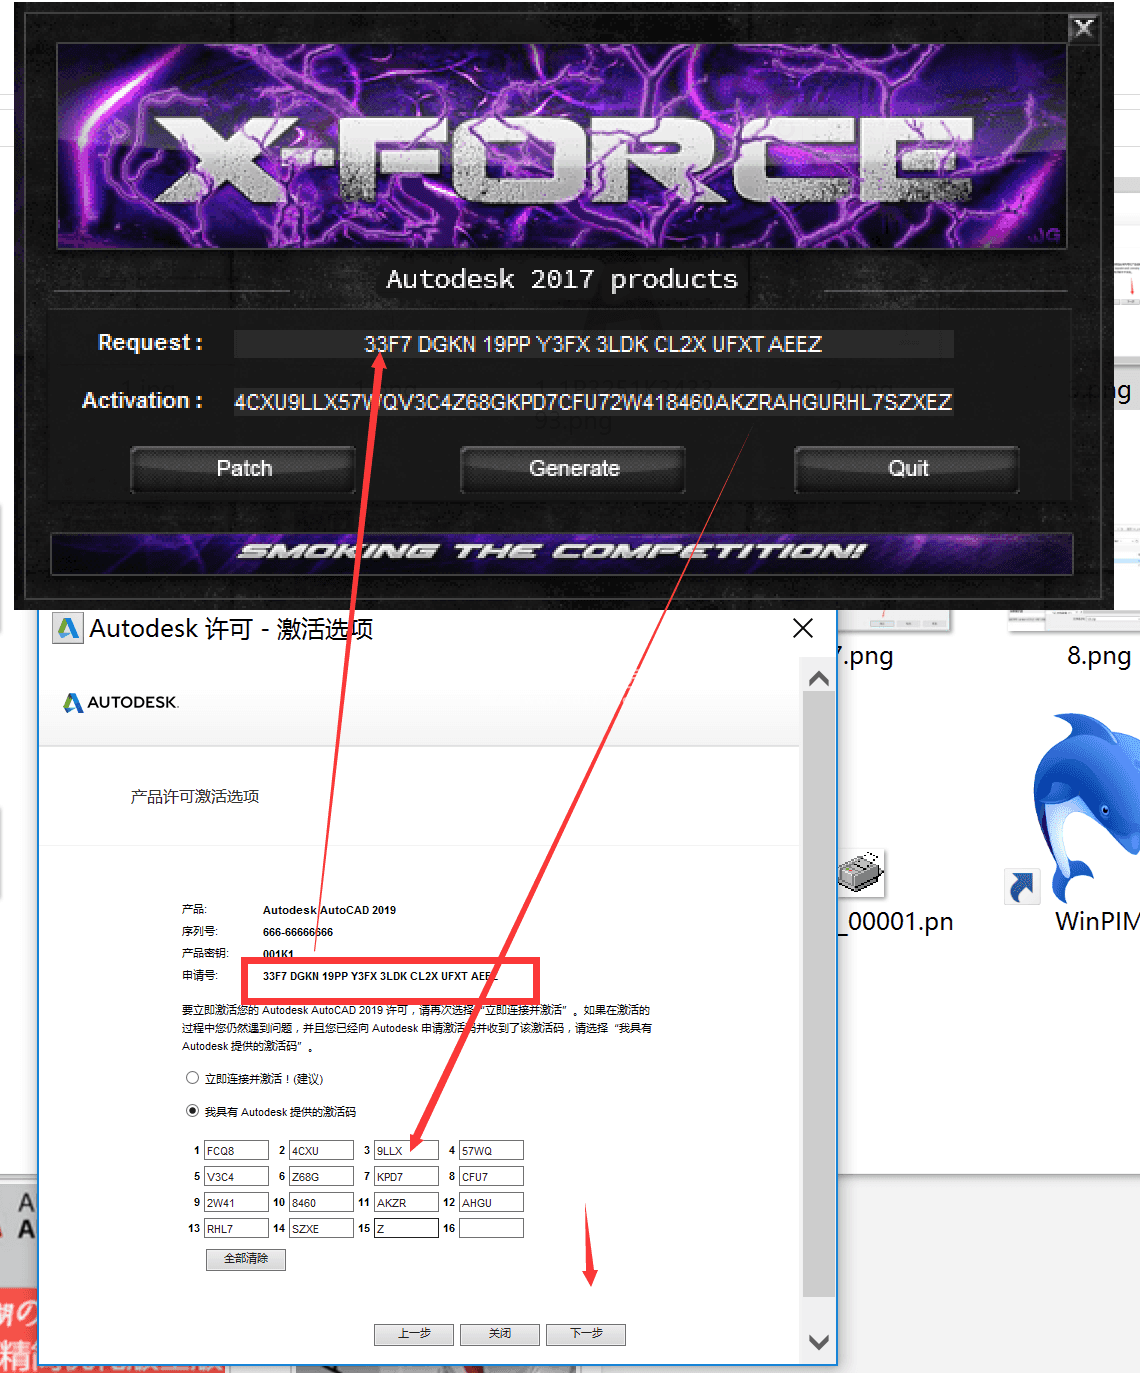The image size is (1140, 1373).
Task: Select the printer-icon file _00001 on desktop
Action: pos(860,872)
